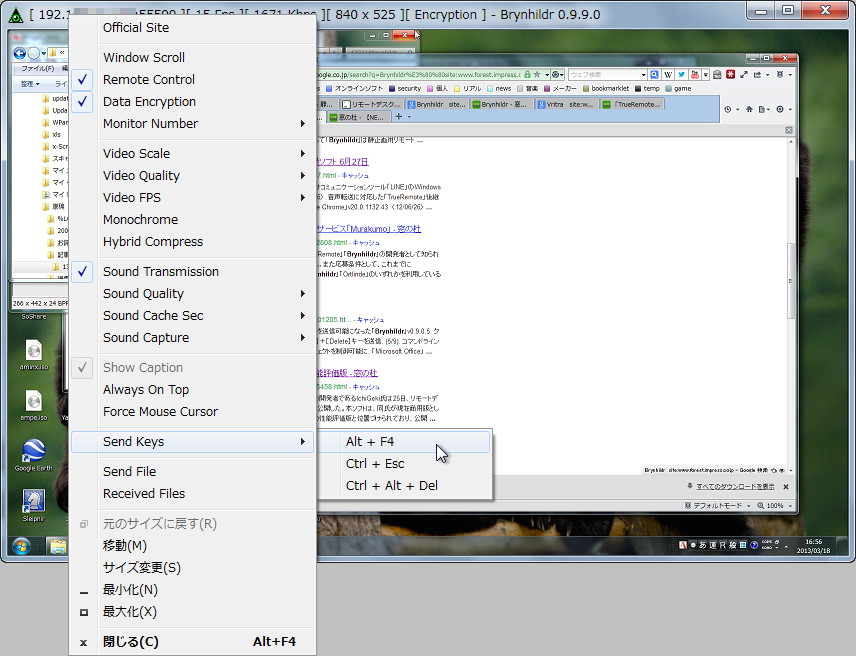
Task: Toggle Monochrome mode
Action: (x=192, y=219)
